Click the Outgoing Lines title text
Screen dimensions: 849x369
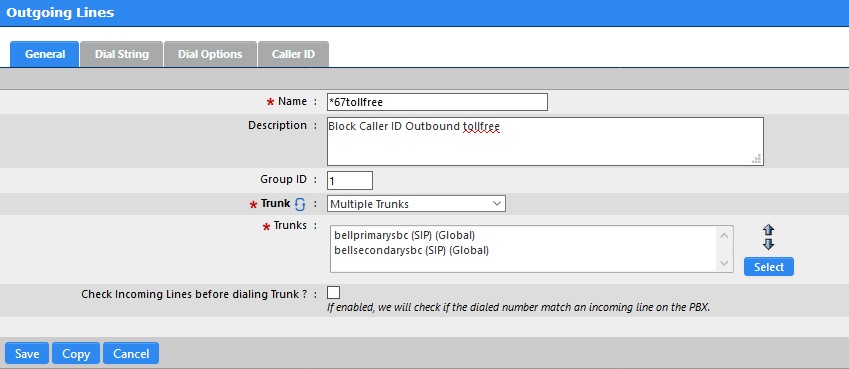(x=60, y=12)
